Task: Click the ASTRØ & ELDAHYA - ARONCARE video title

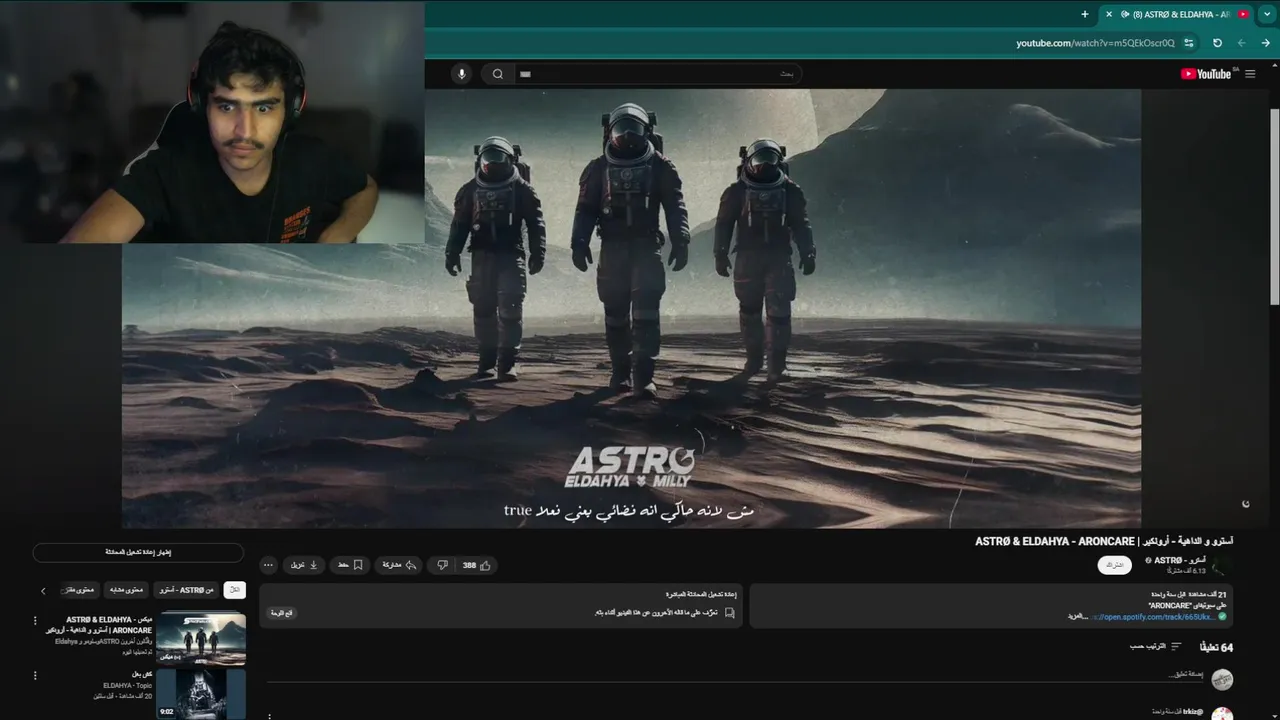Action: click(1104, 541)
